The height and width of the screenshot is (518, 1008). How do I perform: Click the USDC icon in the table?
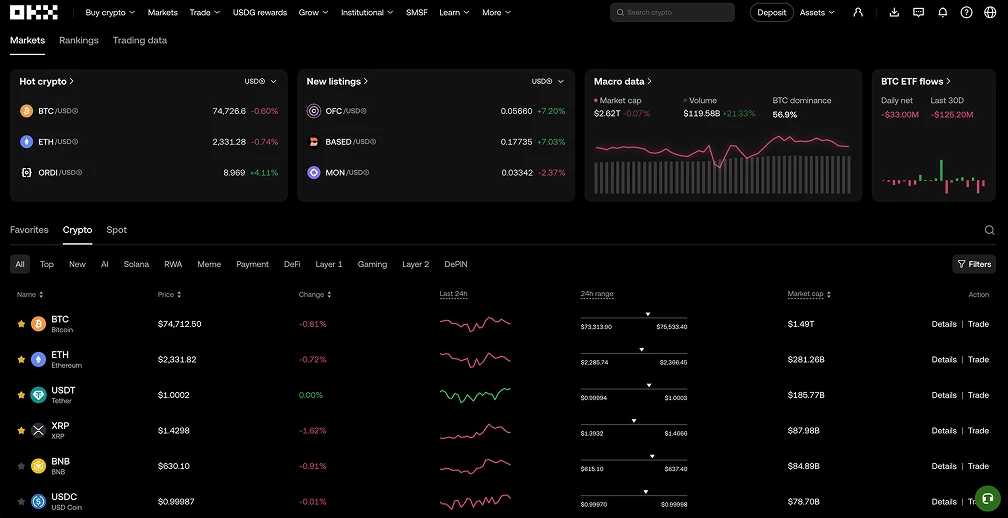(x=39, y=501)
